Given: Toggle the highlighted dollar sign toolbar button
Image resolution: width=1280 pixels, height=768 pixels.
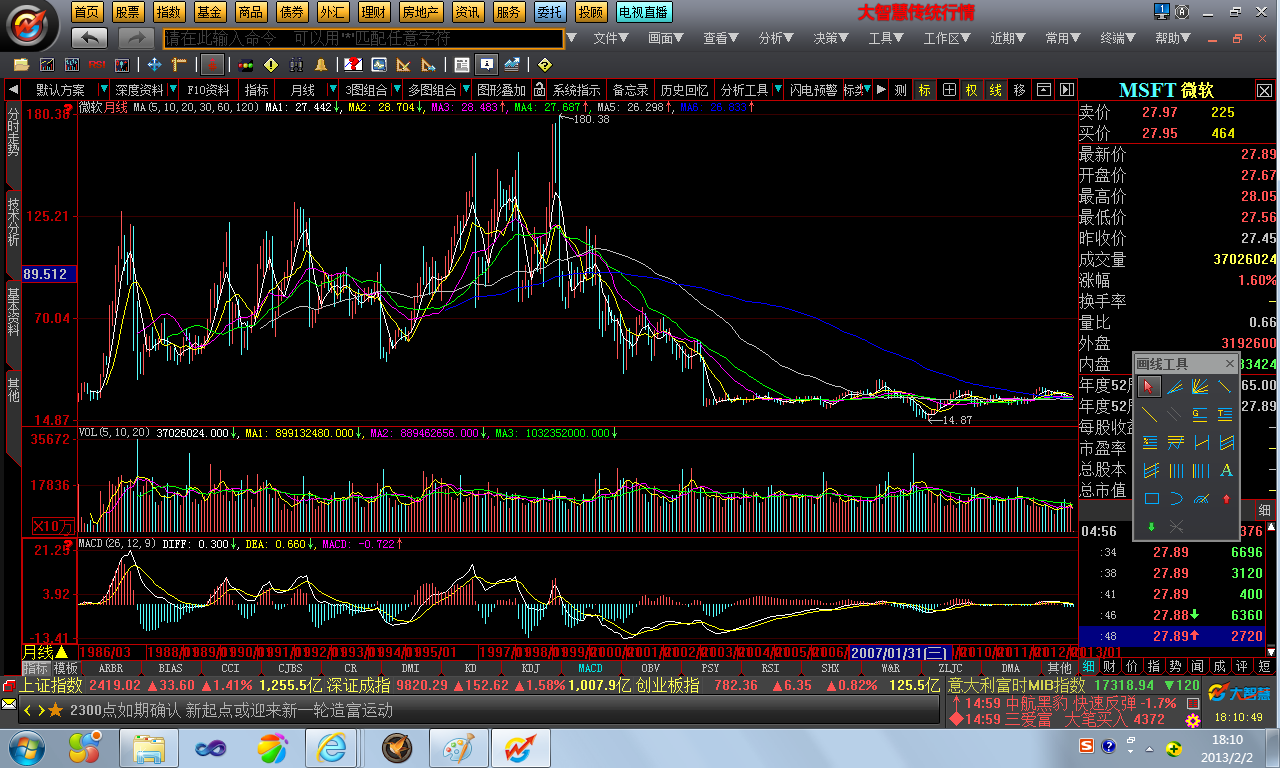Looking at the screenshot, I should (x=213, y=64).
